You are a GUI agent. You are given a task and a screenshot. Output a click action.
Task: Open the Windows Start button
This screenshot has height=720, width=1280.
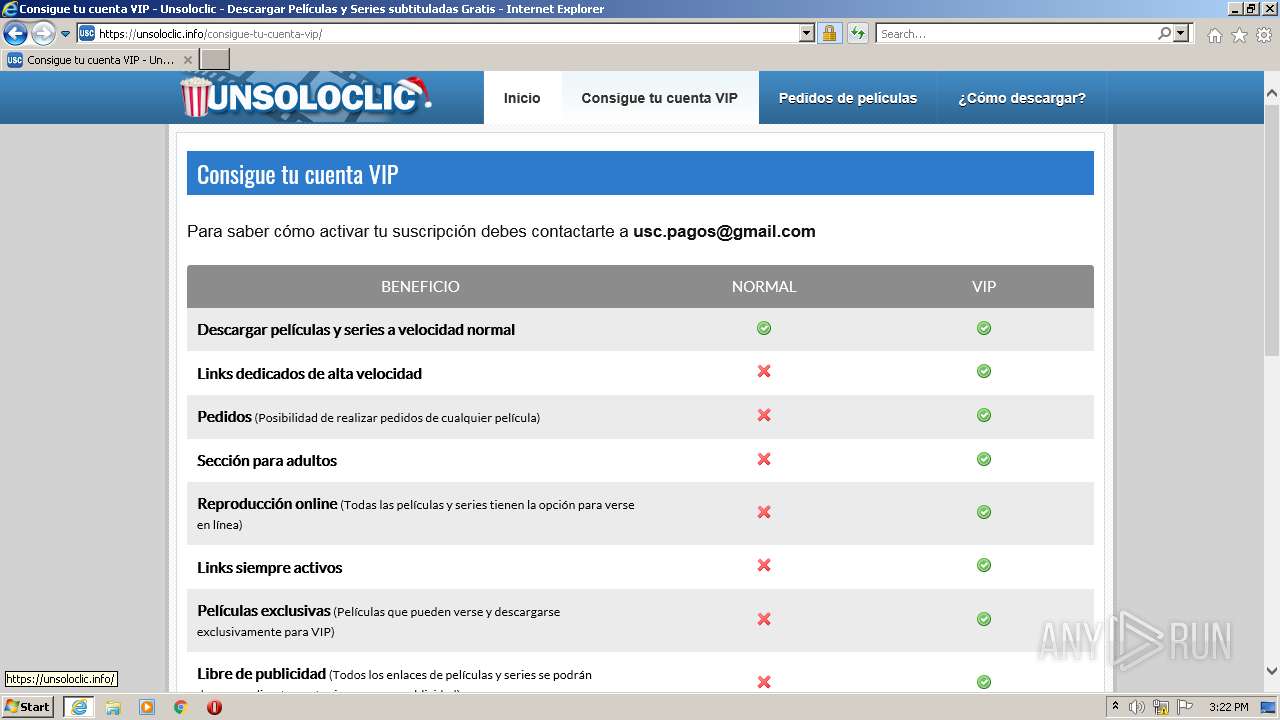pyautogui.click(x=28, y=706)
